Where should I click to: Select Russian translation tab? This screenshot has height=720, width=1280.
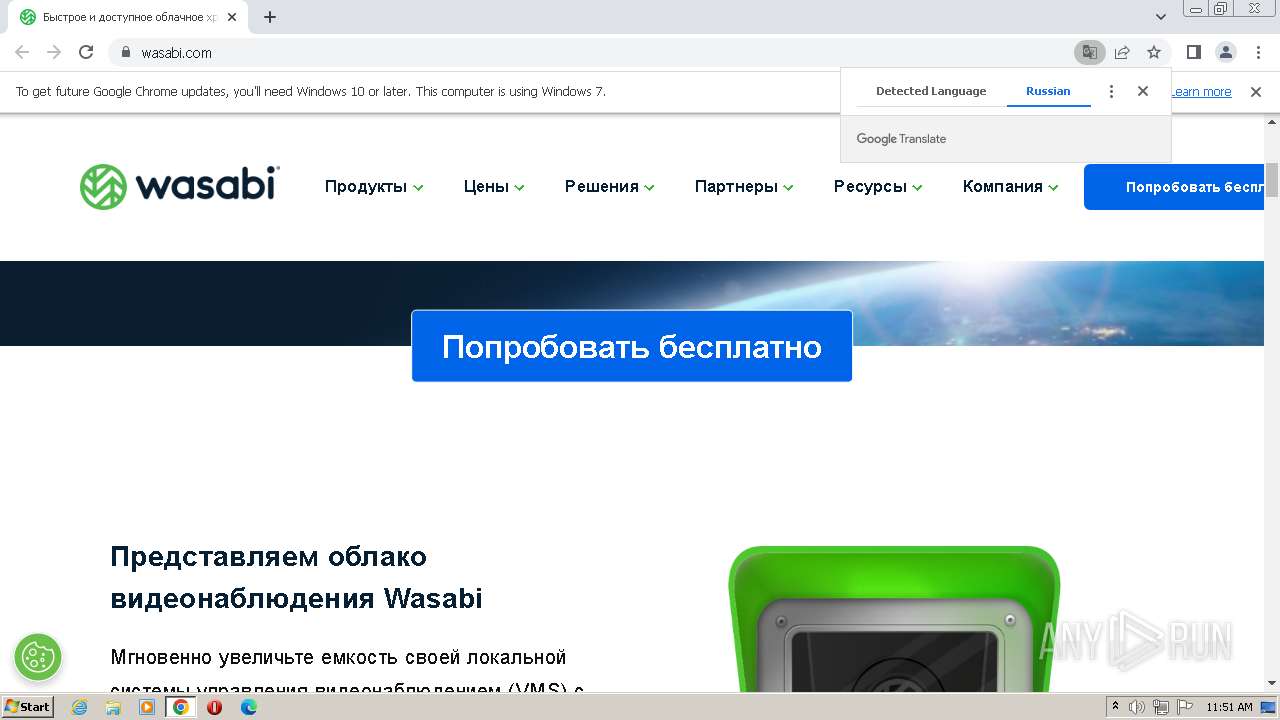(1048, 91)
